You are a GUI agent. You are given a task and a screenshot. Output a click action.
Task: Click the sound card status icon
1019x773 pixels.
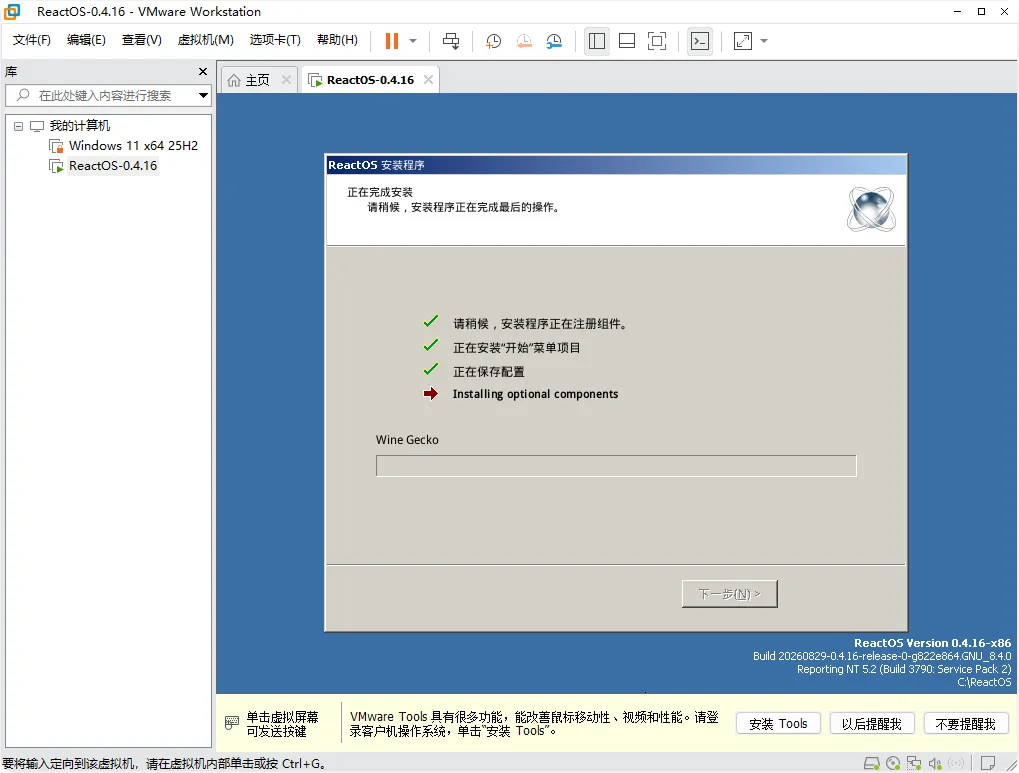point(935,763)
